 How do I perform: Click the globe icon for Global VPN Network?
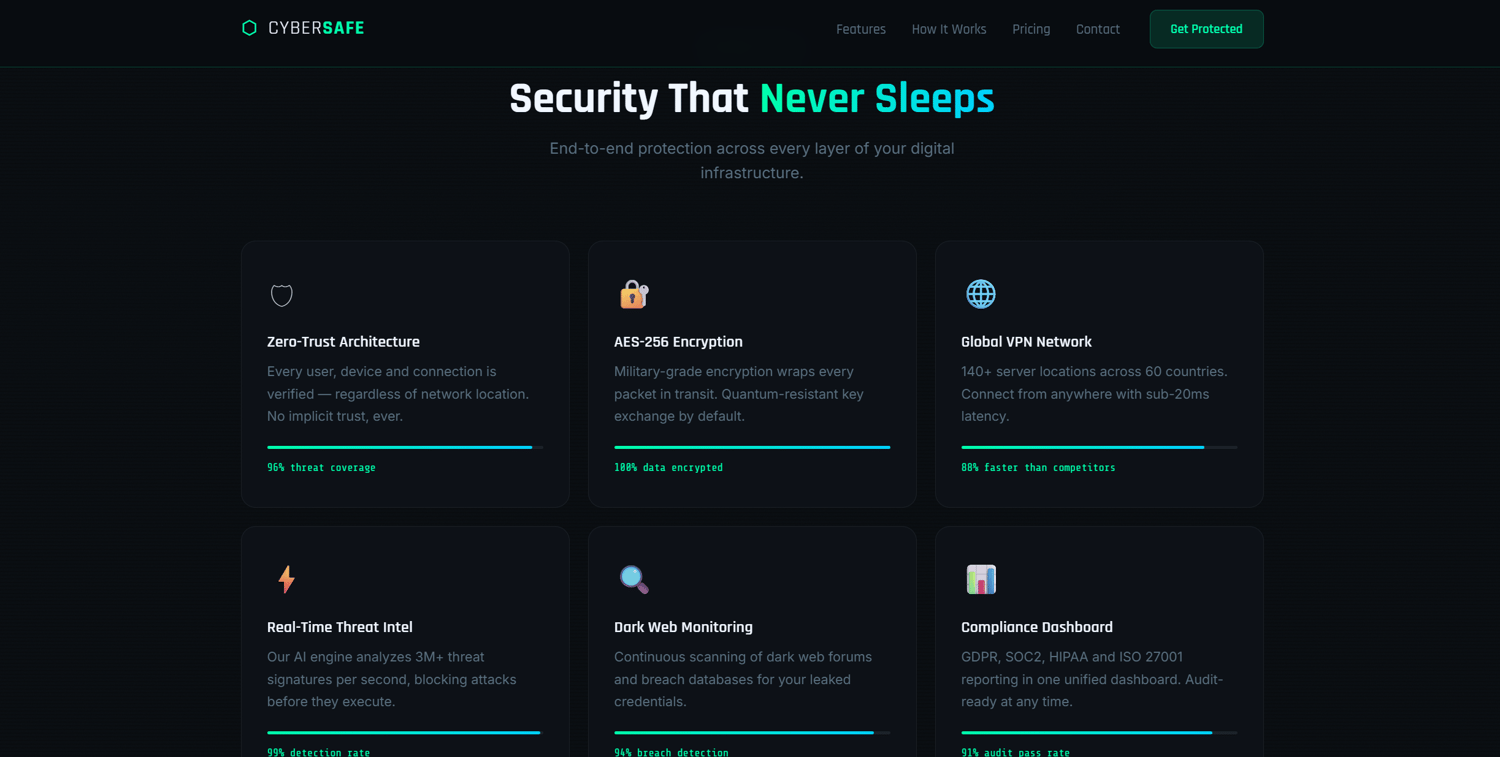981,294
